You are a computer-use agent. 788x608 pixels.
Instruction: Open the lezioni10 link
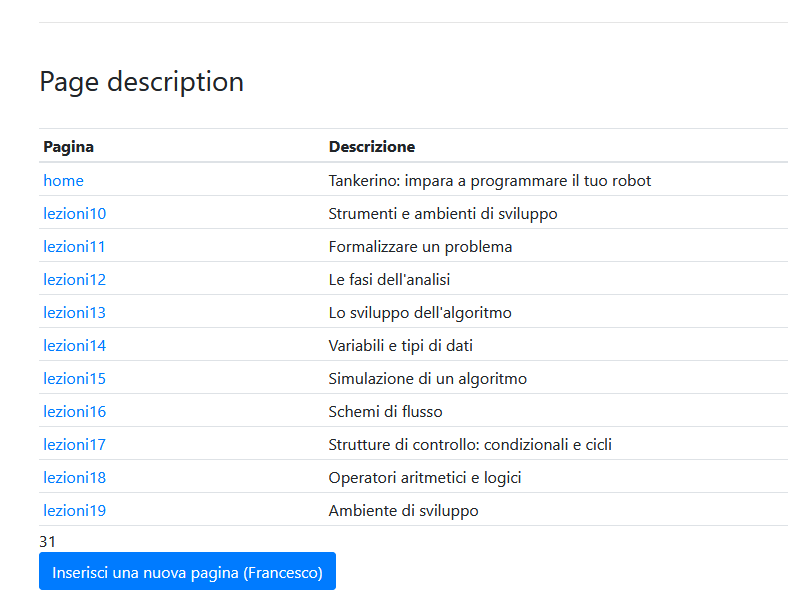click(74, 214)
